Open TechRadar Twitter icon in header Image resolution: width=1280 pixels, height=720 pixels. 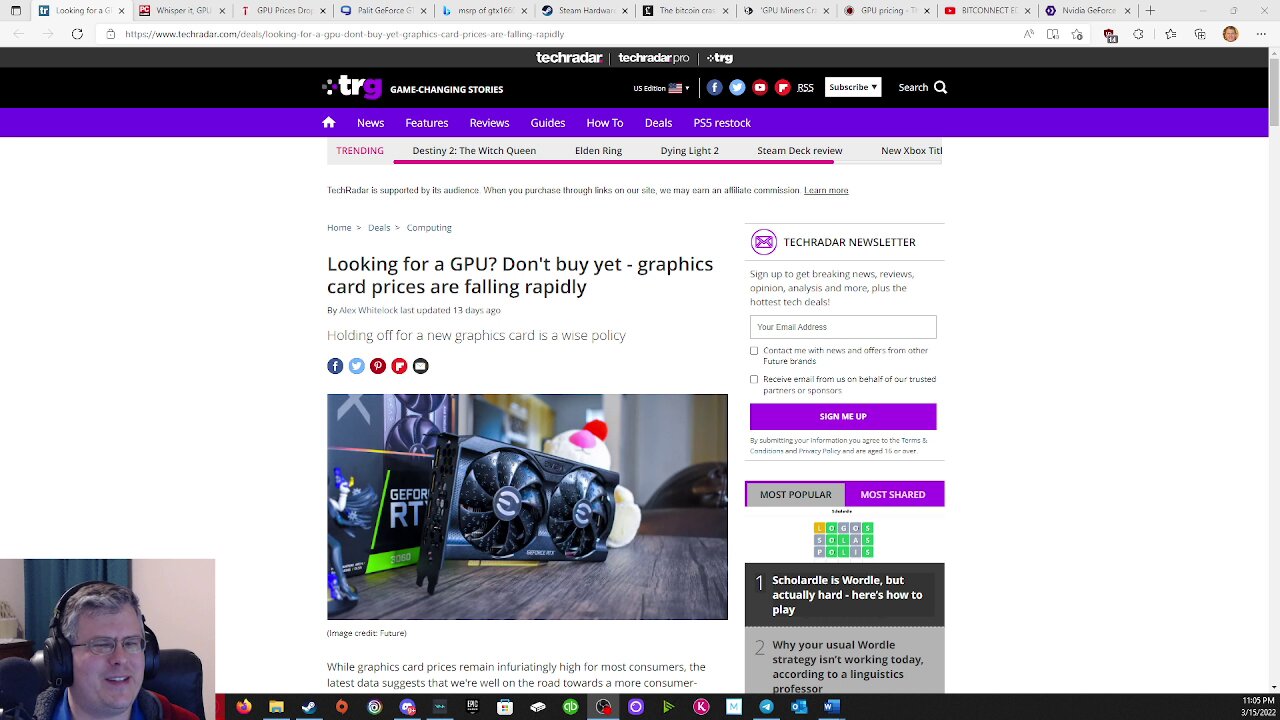tap(737, 87)
